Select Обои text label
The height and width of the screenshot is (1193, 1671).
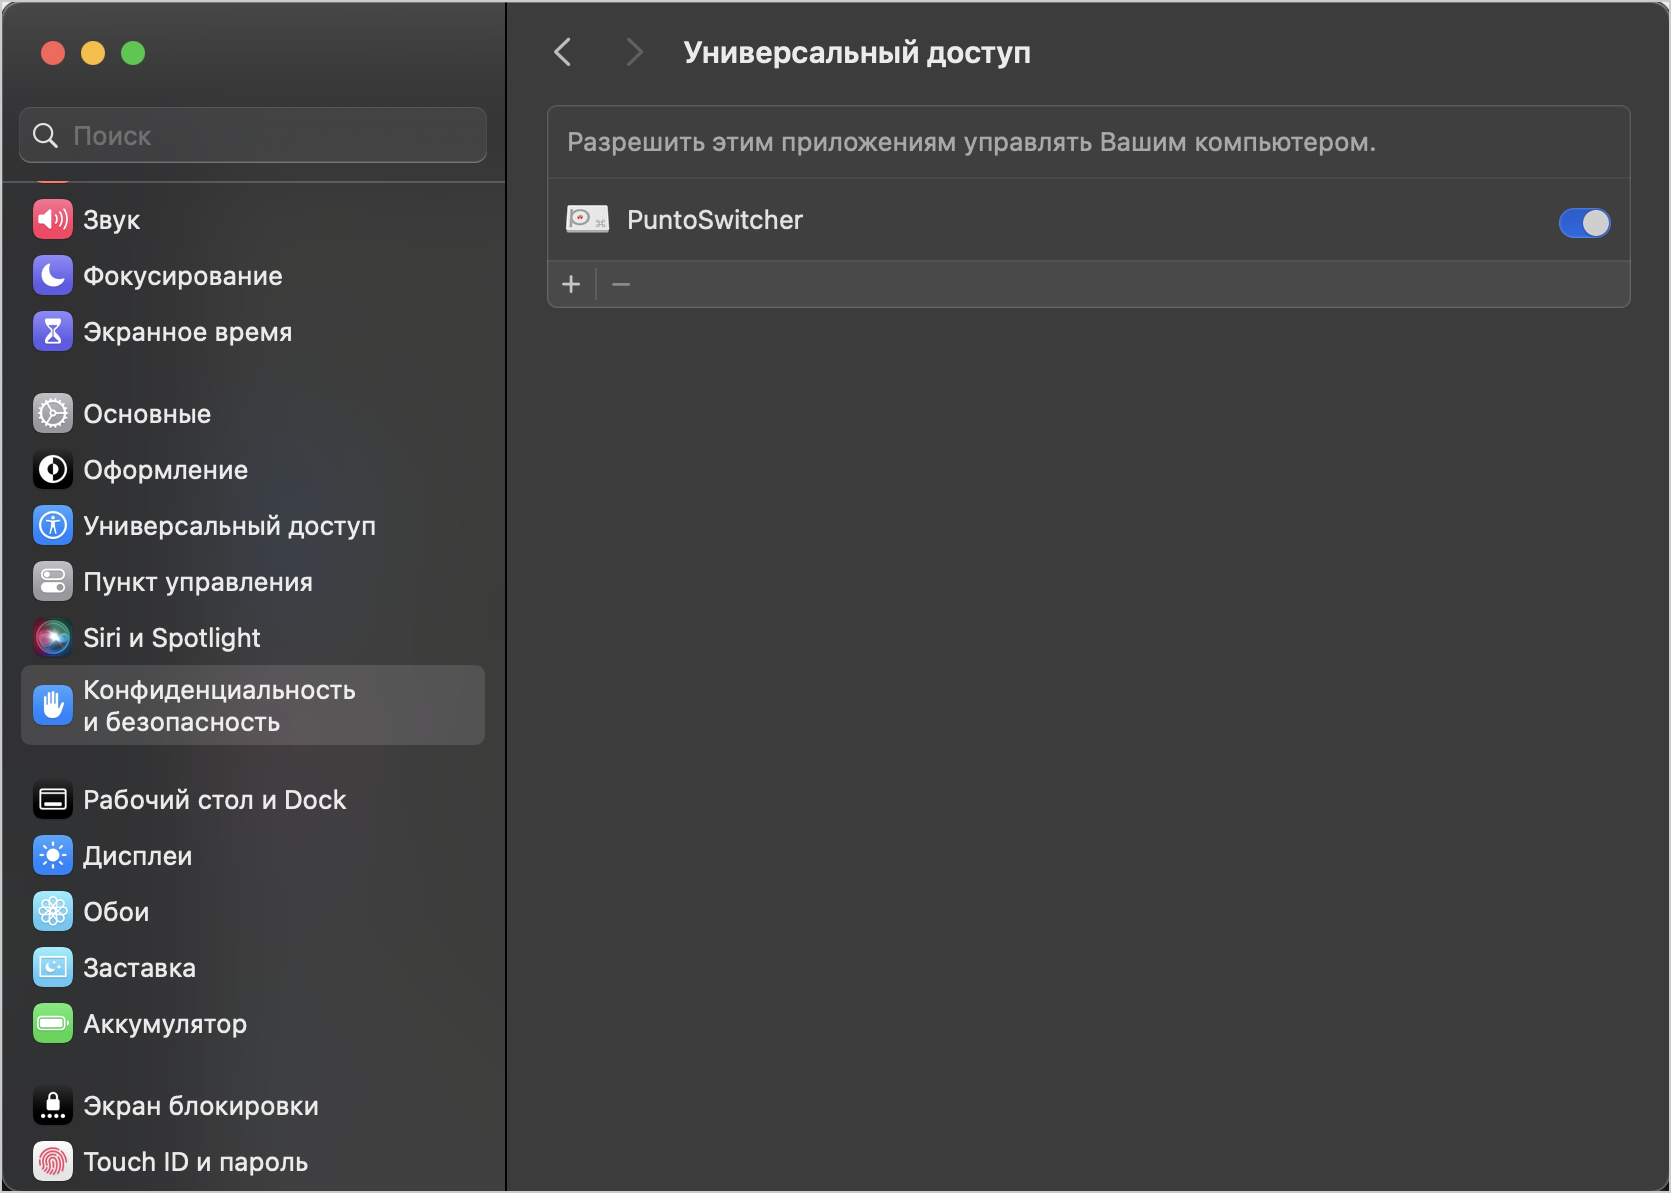tap(116, 912)
